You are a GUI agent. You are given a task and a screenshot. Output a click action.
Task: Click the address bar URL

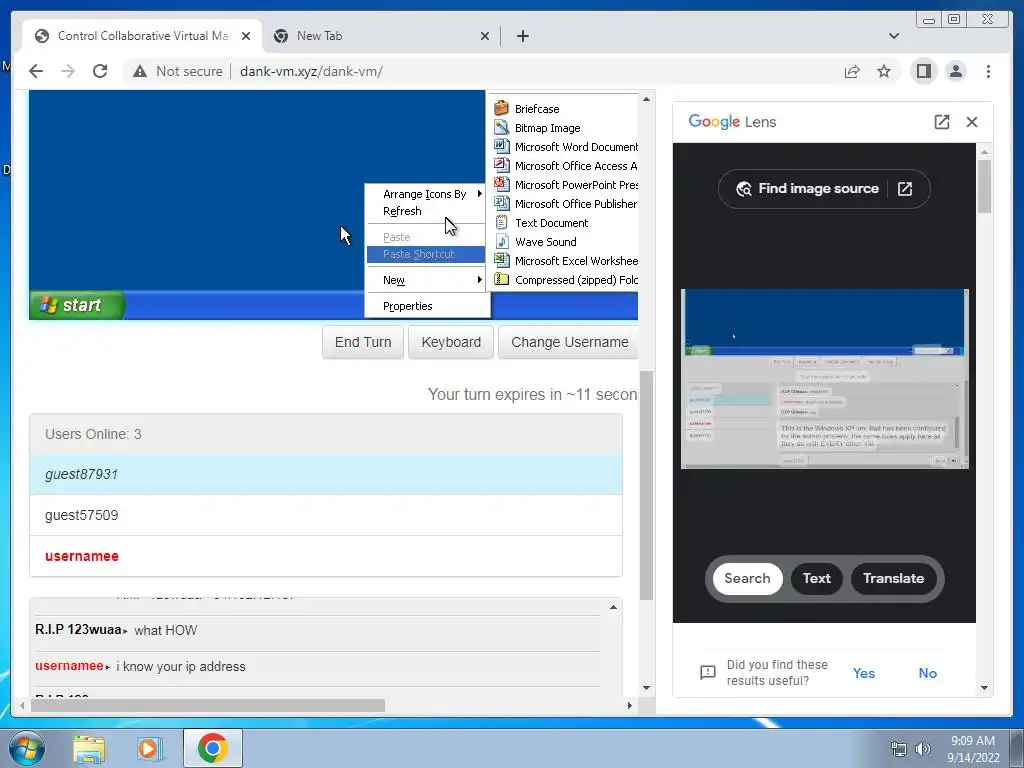pos(311,71)
